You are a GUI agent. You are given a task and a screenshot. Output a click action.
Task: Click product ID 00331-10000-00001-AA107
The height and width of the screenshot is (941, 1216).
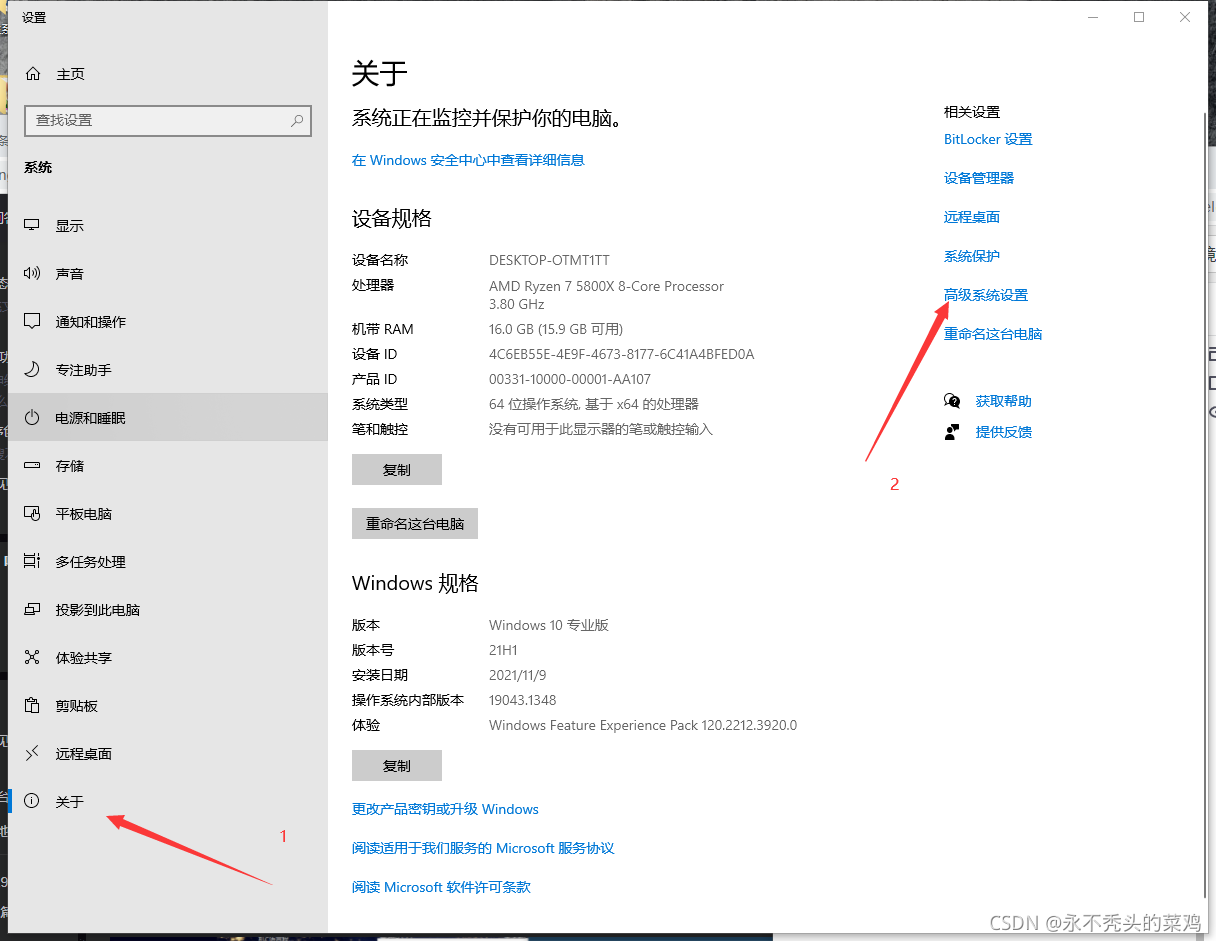tap(570, 379)
